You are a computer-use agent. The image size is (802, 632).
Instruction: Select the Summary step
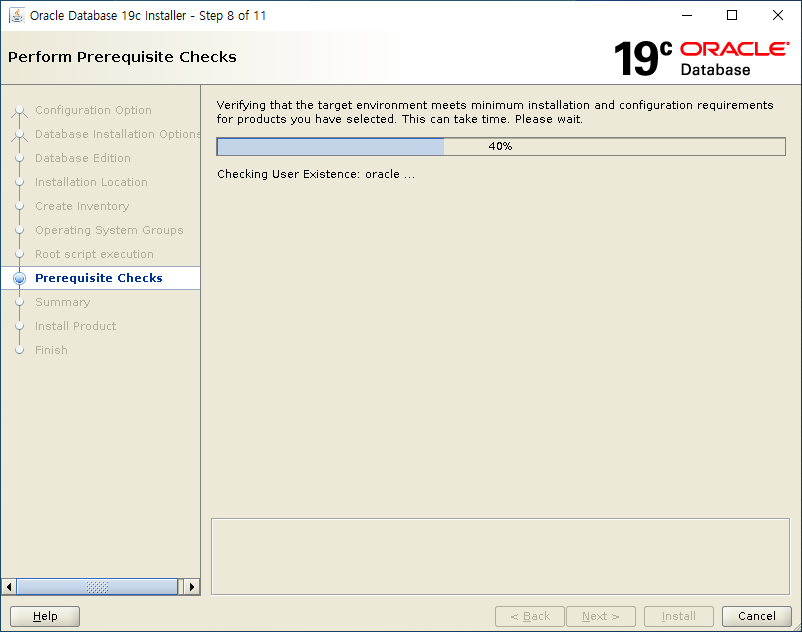pos(62,302)
